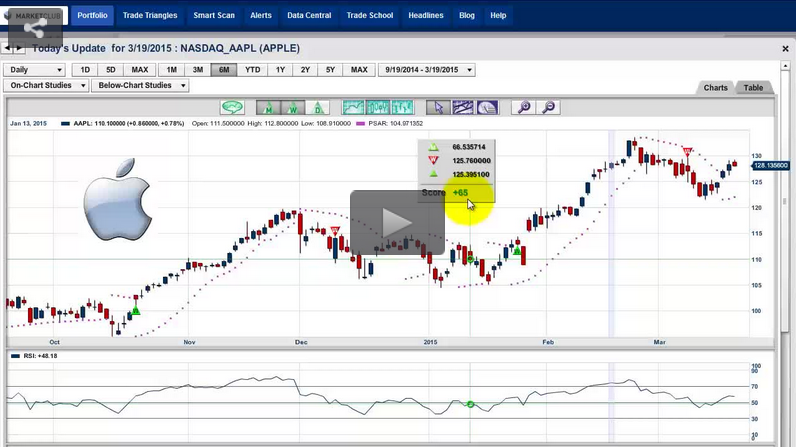The width and height of the screenshot is (796, 447).
Task: Play the video using center play button
Action: click(397, 222)
